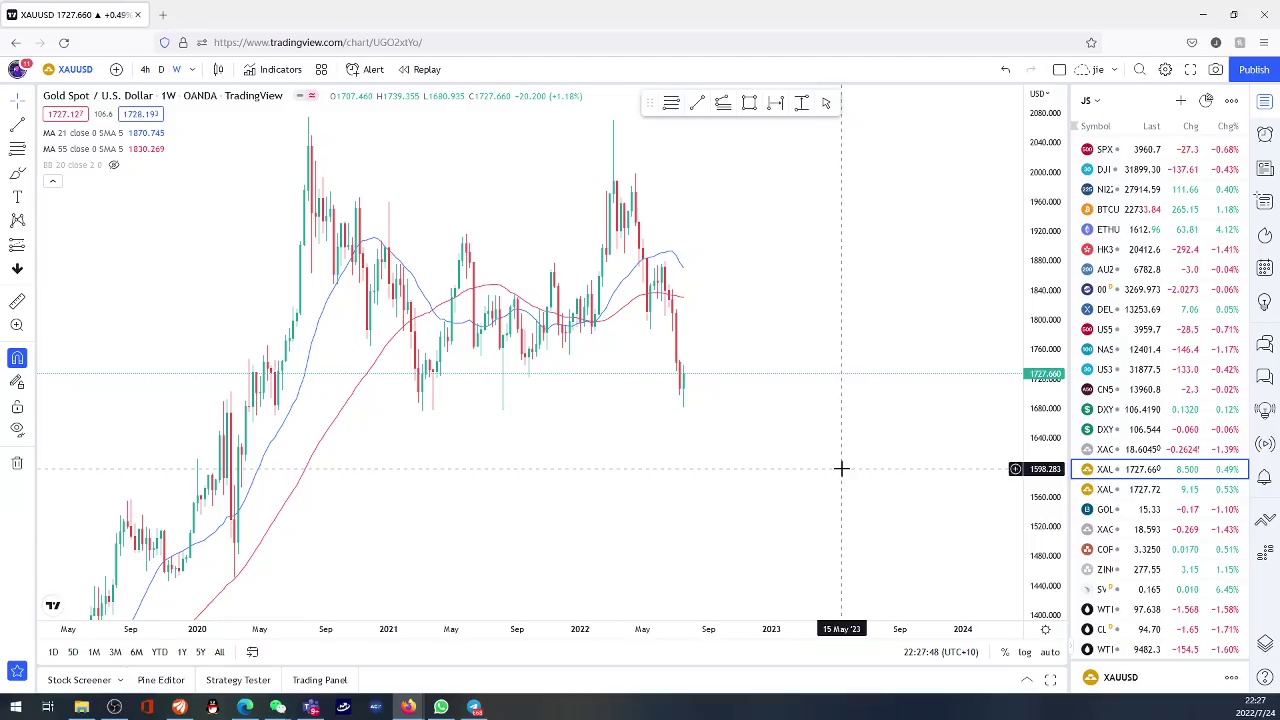Remove drawings with the trash icon
The width and height of the screenshot is (1280, 720).
[x=17, y=463]
